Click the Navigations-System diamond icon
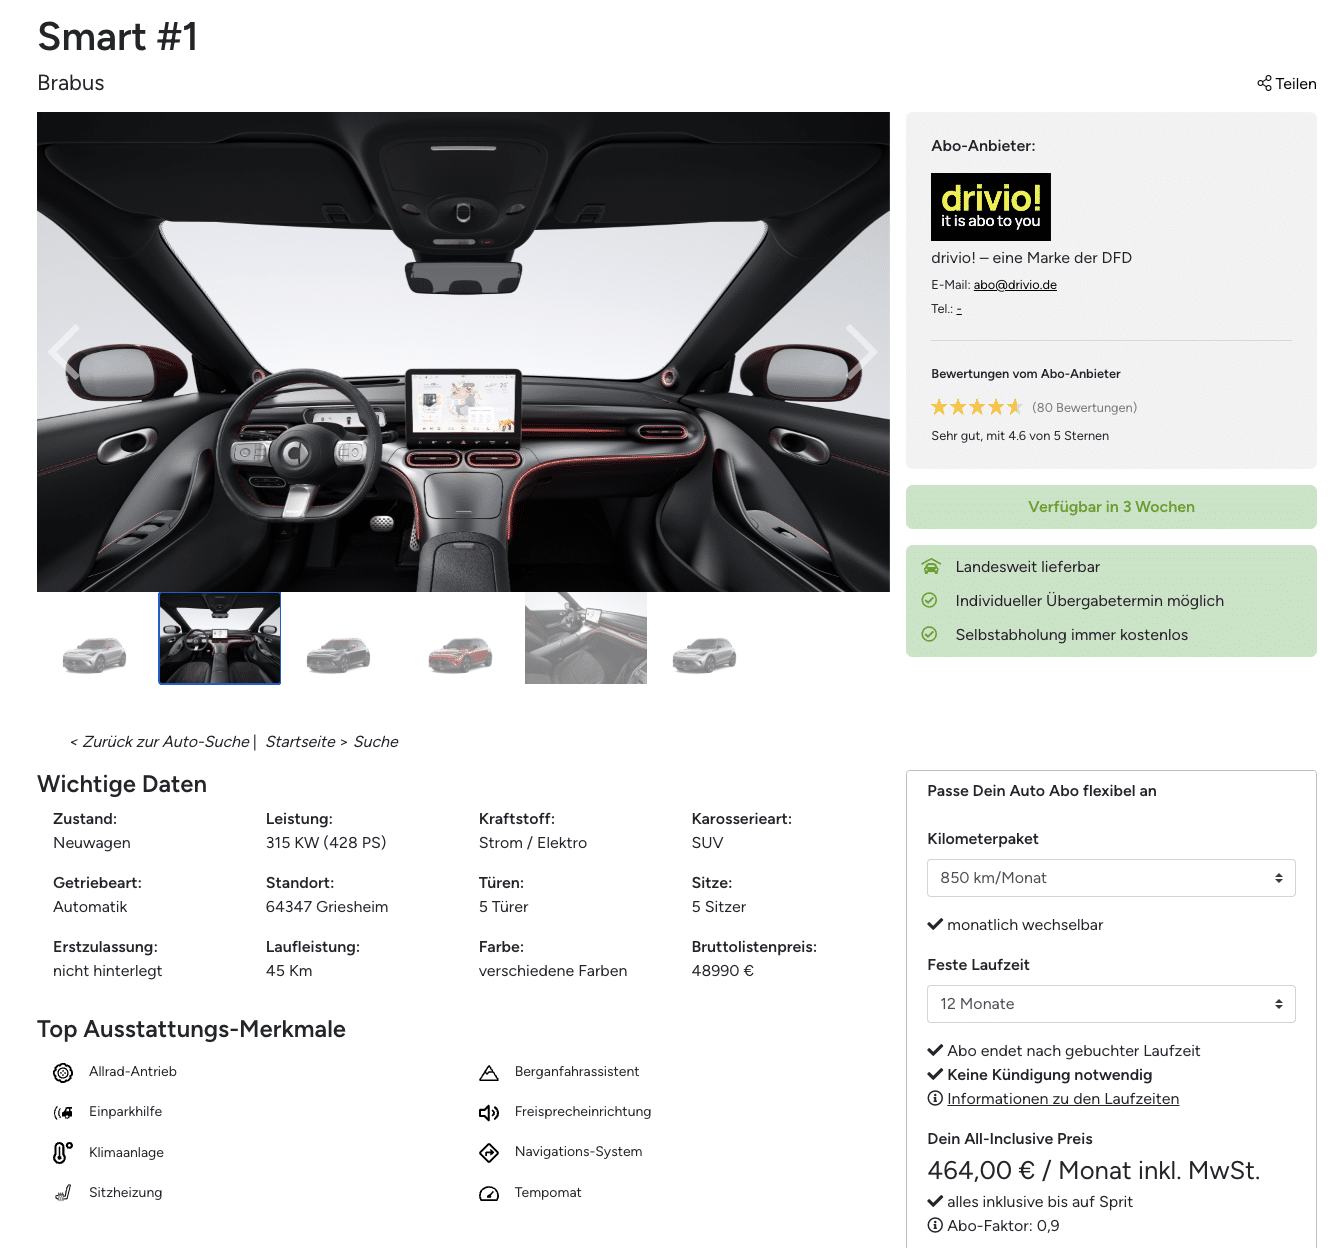 point(489,1153)
